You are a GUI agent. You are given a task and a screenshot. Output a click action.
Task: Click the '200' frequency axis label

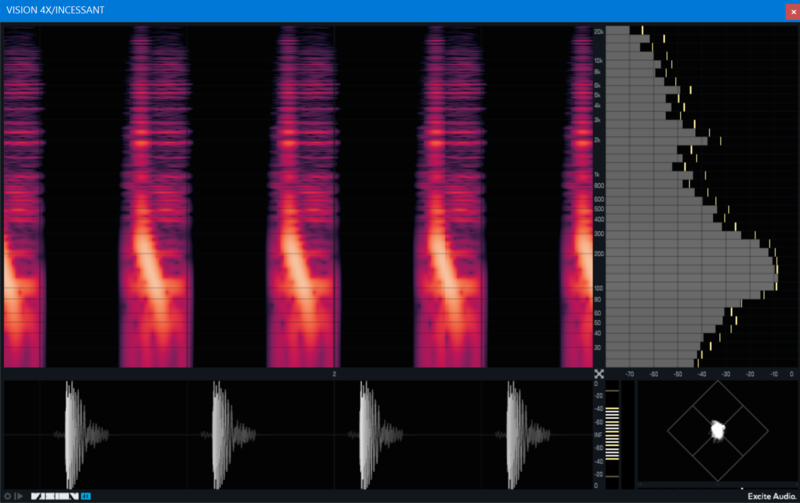pyautogui.click(x=598, y=254)
